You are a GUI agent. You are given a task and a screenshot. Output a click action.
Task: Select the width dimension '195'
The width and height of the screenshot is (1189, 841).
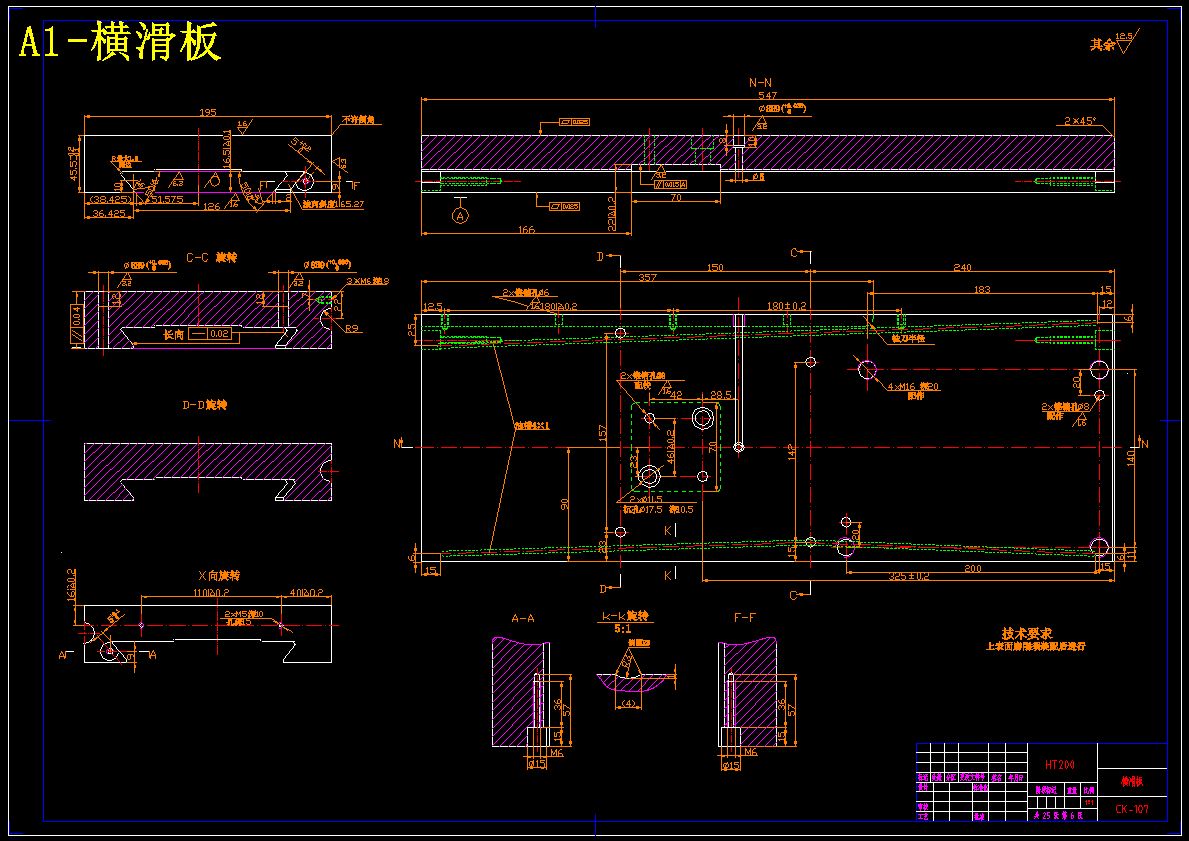click(207, 112)
